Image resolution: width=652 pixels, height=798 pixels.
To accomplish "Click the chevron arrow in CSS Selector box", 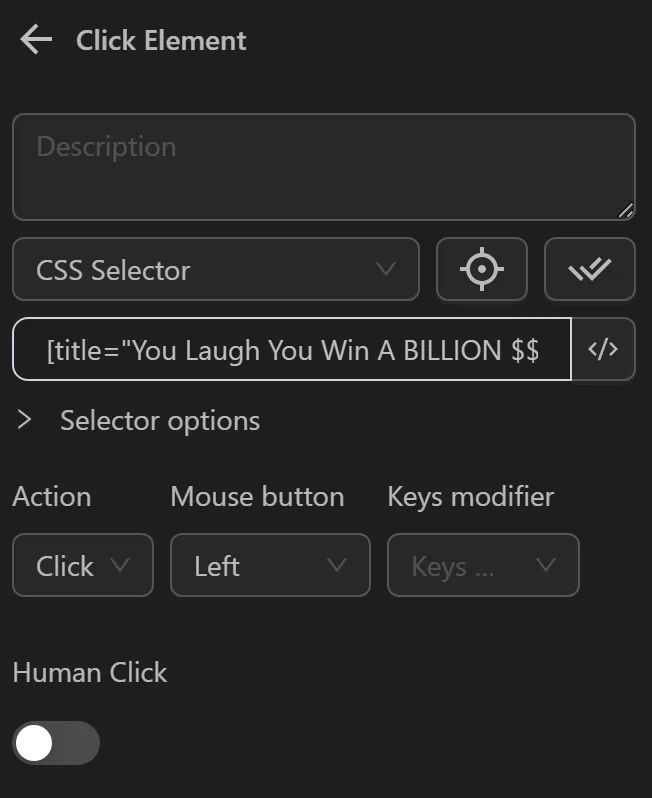I will tap(385, 270).
